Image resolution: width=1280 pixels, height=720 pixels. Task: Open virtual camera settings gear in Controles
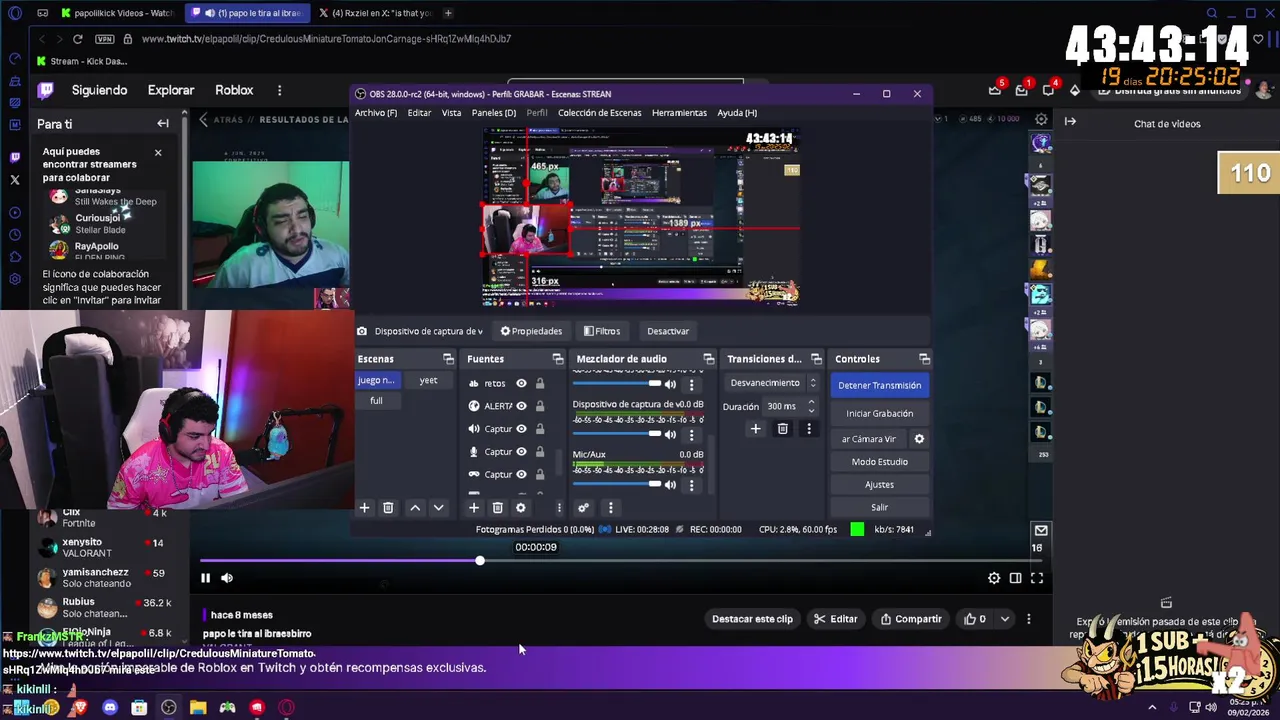[919, 439]
